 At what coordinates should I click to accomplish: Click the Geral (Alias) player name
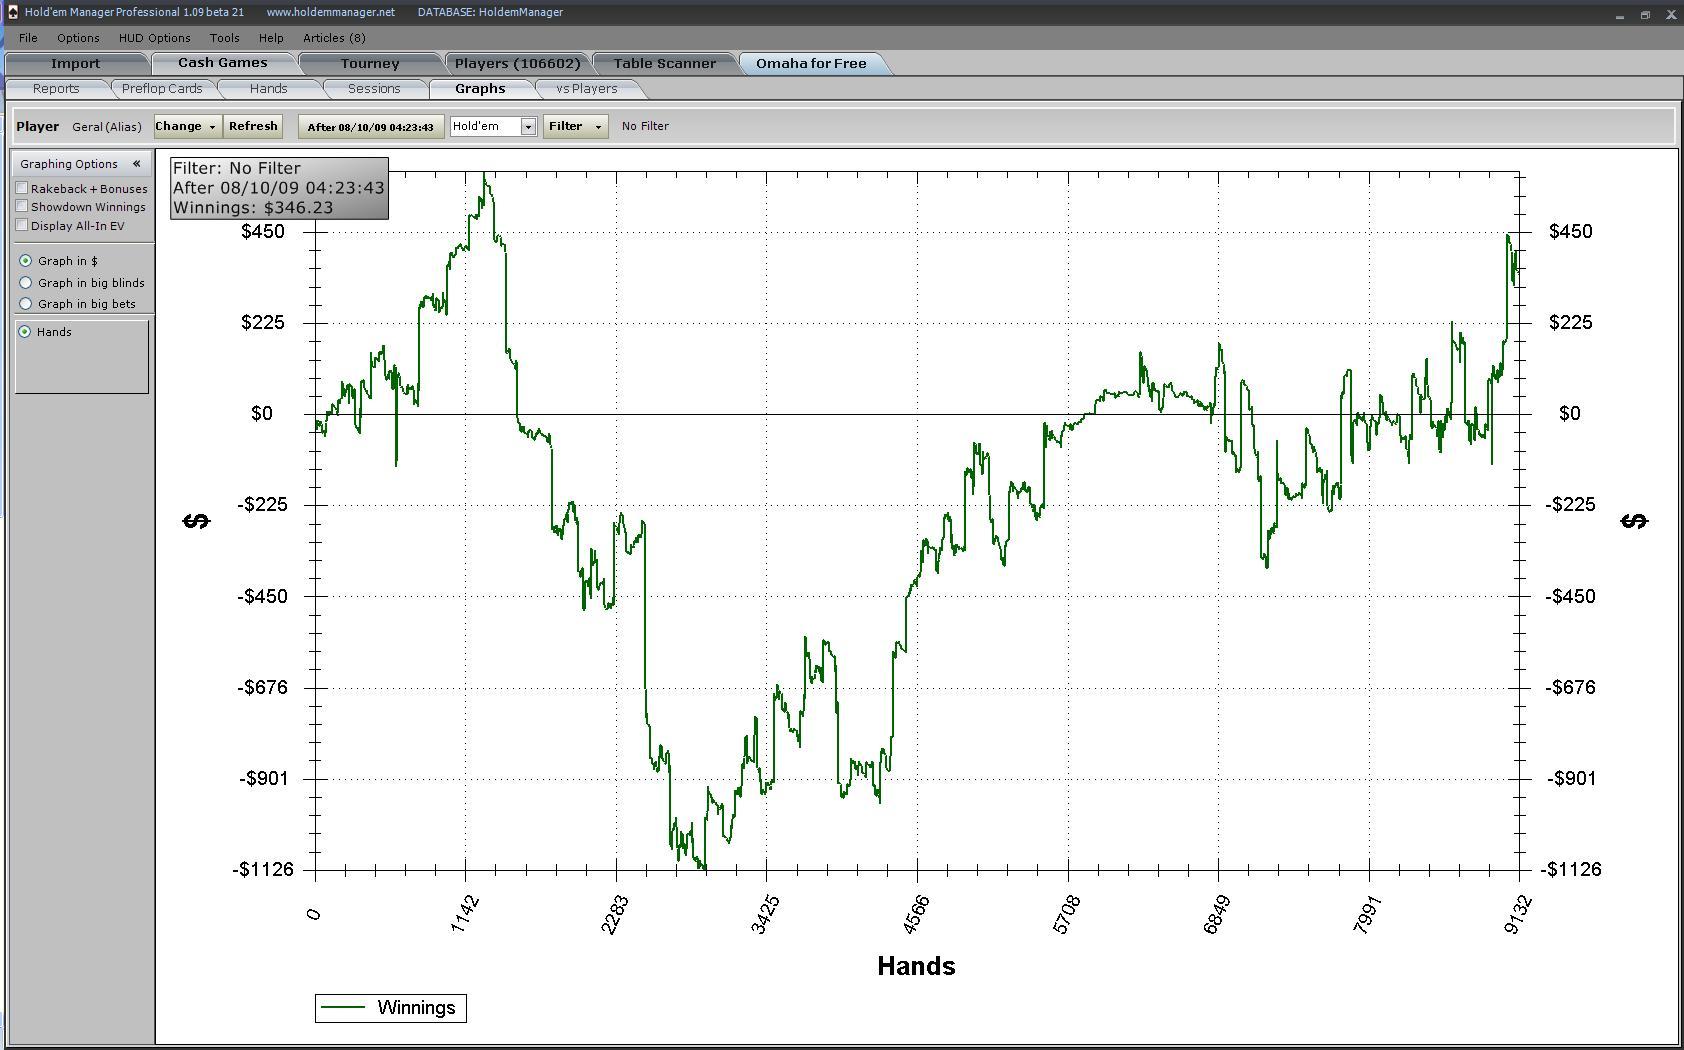(x=107, y=127)
